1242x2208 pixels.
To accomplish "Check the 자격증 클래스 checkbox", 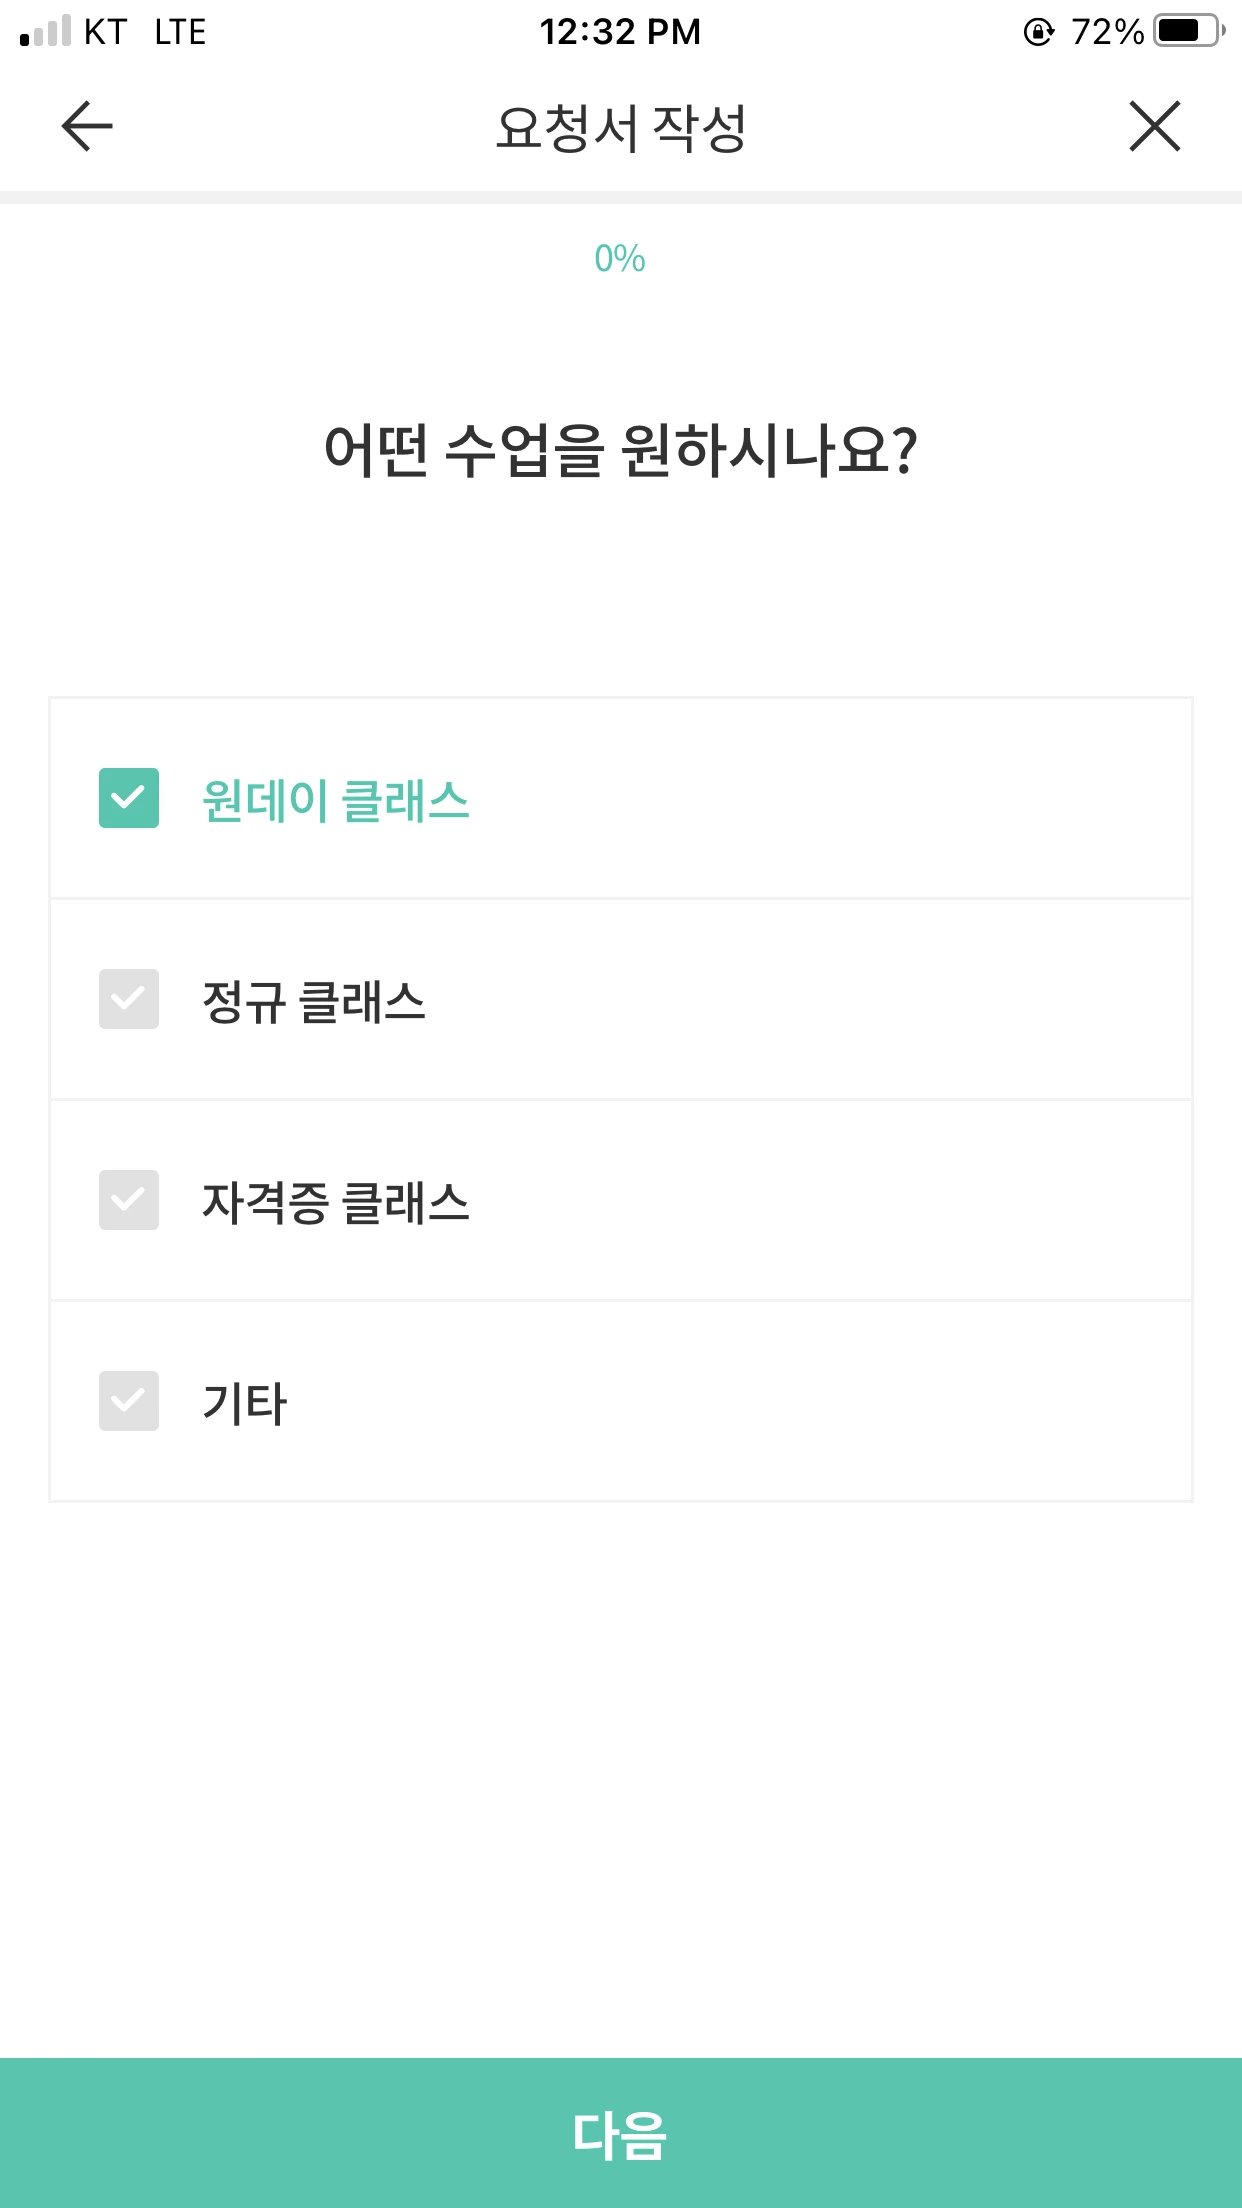I will point(129,1200).
